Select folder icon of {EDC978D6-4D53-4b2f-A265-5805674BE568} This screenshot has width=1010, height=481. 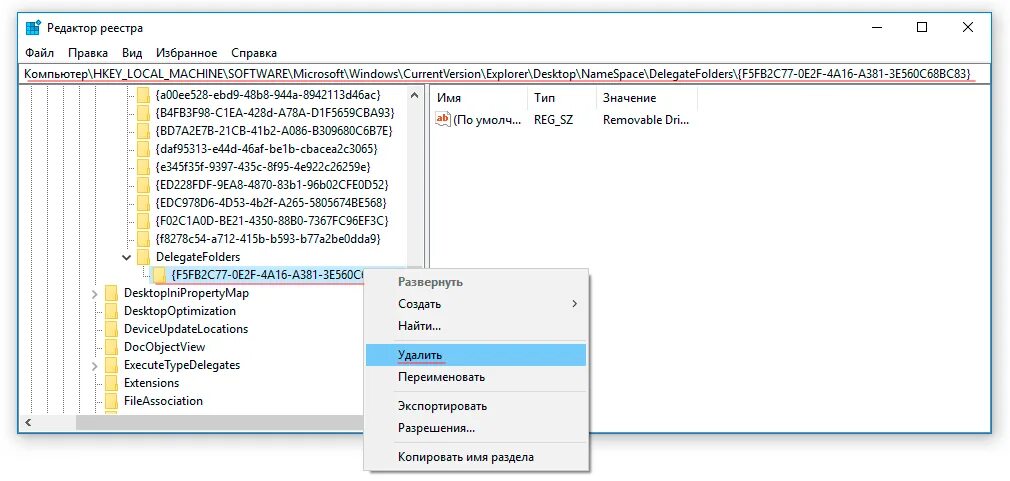click(143, 203)
